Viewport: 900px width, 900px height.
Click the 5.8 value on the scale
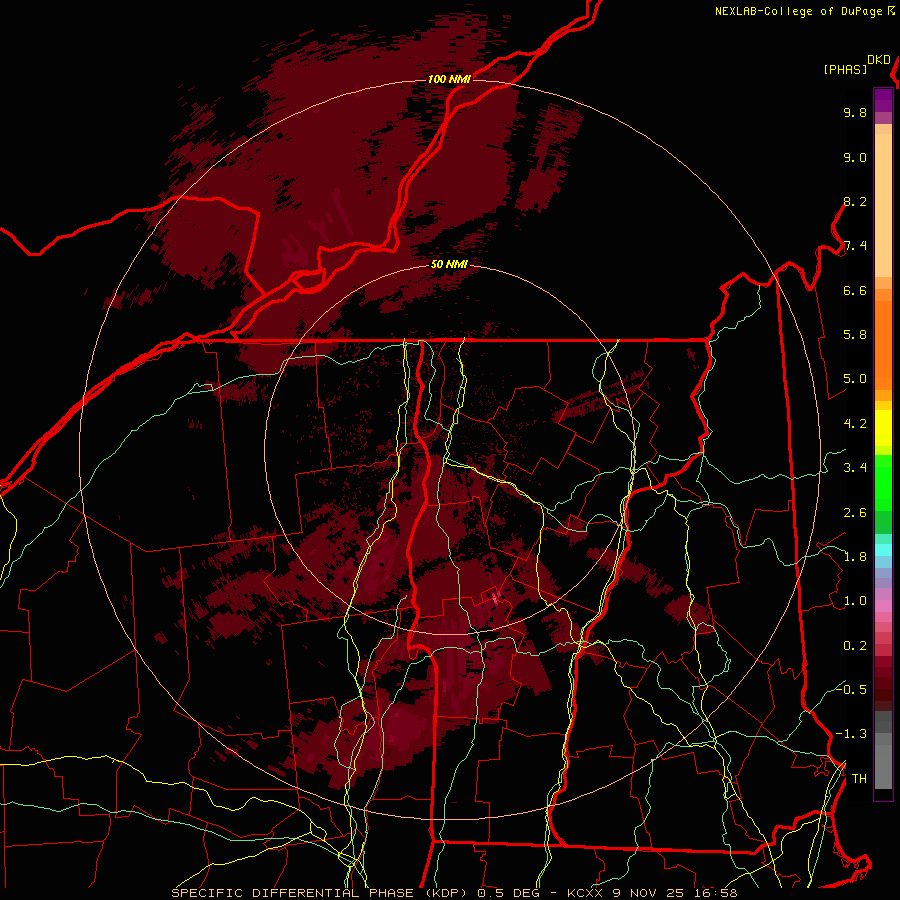(855, 335)
